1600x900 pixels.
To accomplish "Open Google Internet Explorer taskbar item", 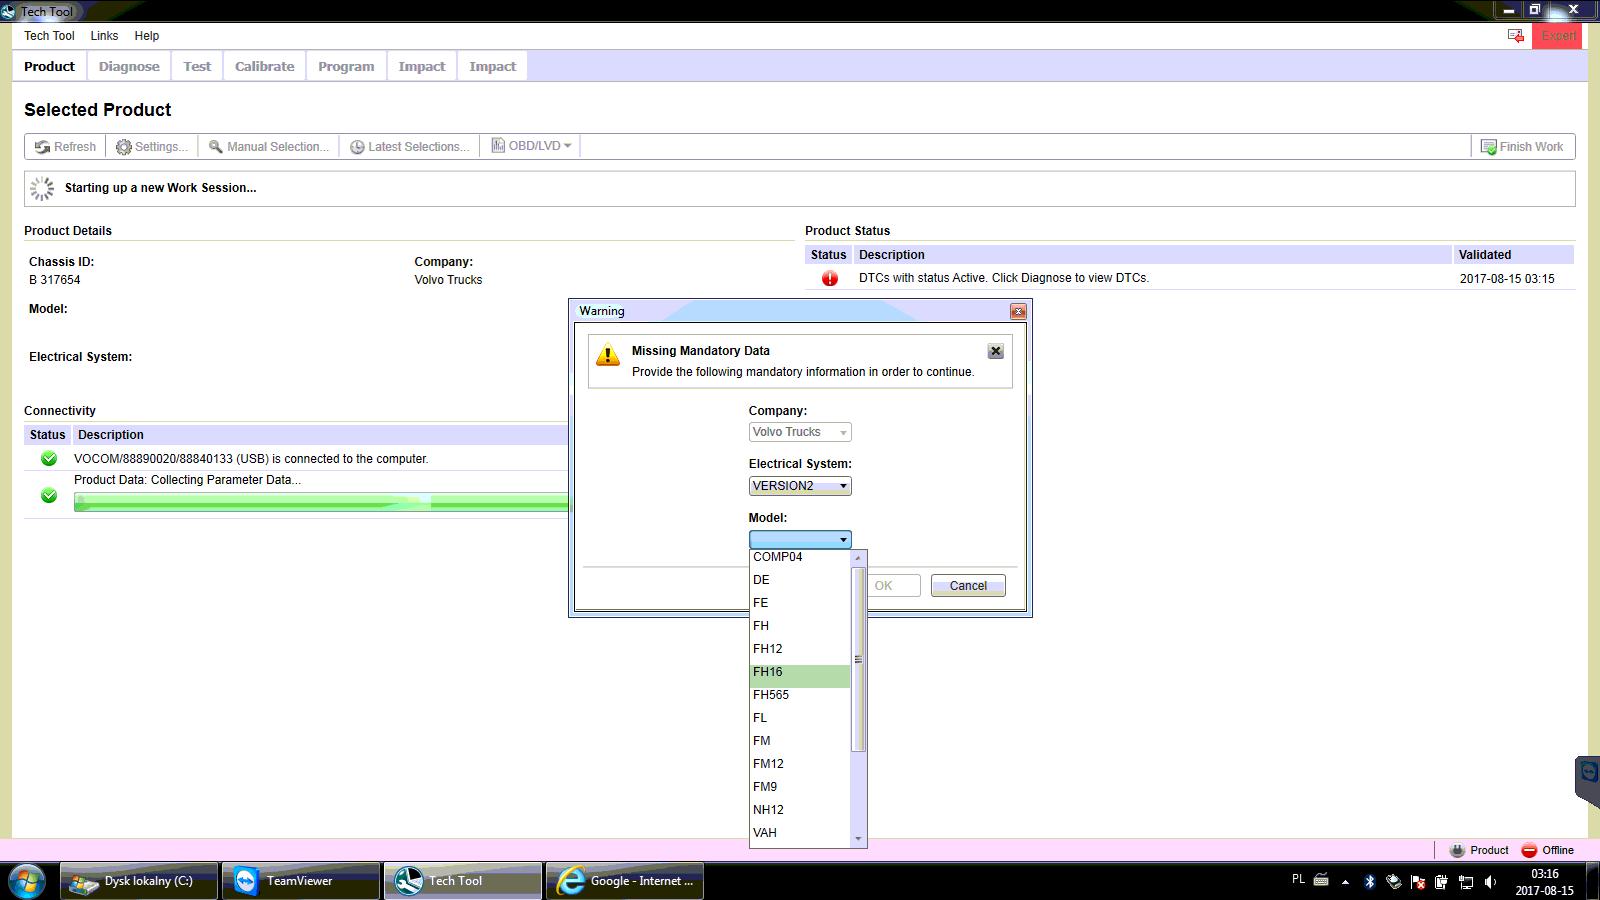I will (625, 881).
